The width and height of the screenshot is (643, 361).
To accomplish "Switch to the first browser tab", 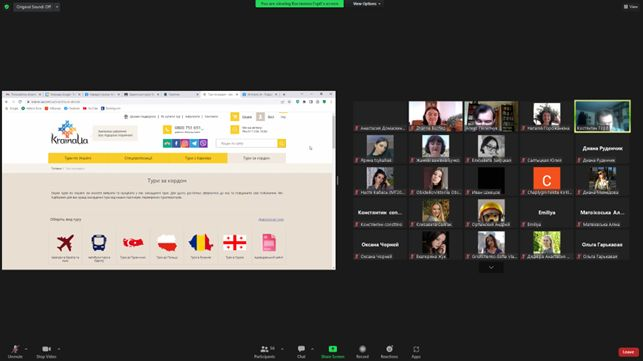I will (x=23, y=94).
